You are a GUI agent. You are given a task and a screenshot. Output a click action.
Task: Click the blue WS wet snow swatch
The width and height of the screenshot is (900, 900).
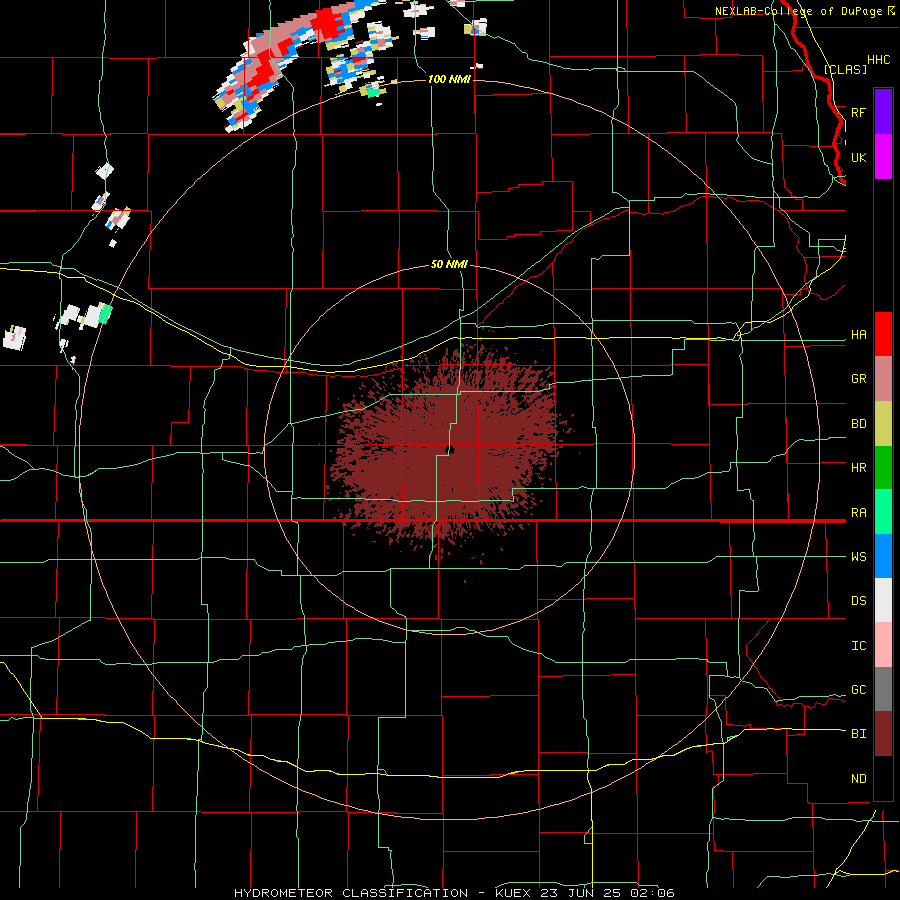point(883,556)
